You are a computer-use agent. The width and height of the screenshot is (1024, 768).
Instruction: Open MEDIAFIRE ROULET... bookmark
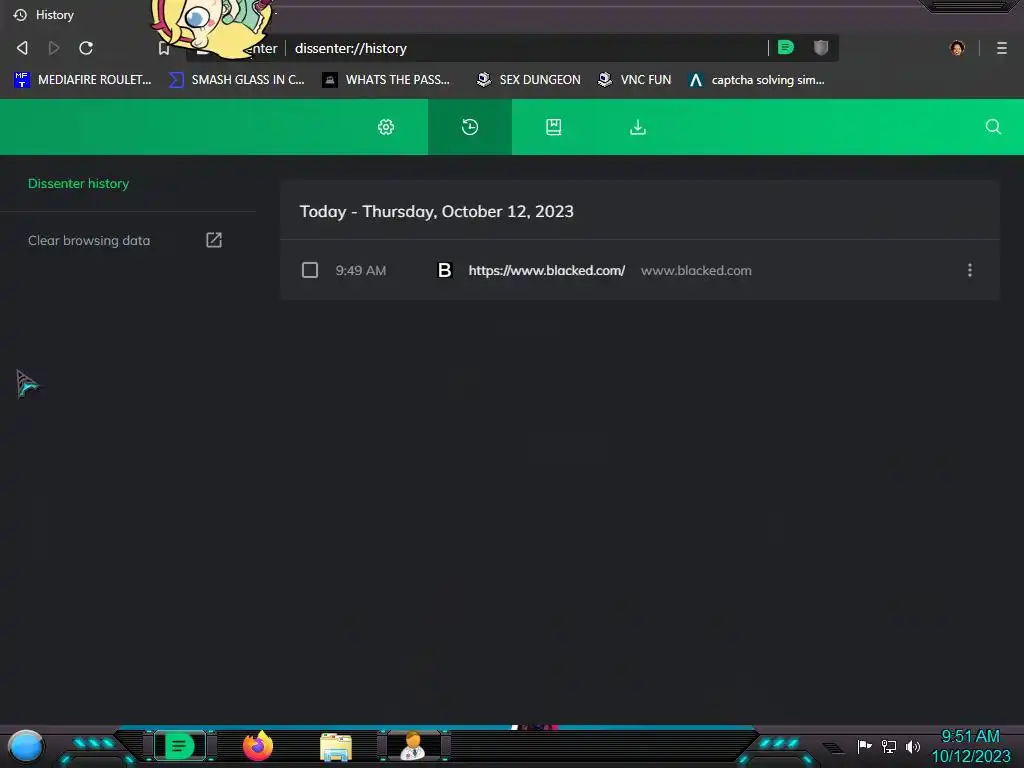click(82, 80)
